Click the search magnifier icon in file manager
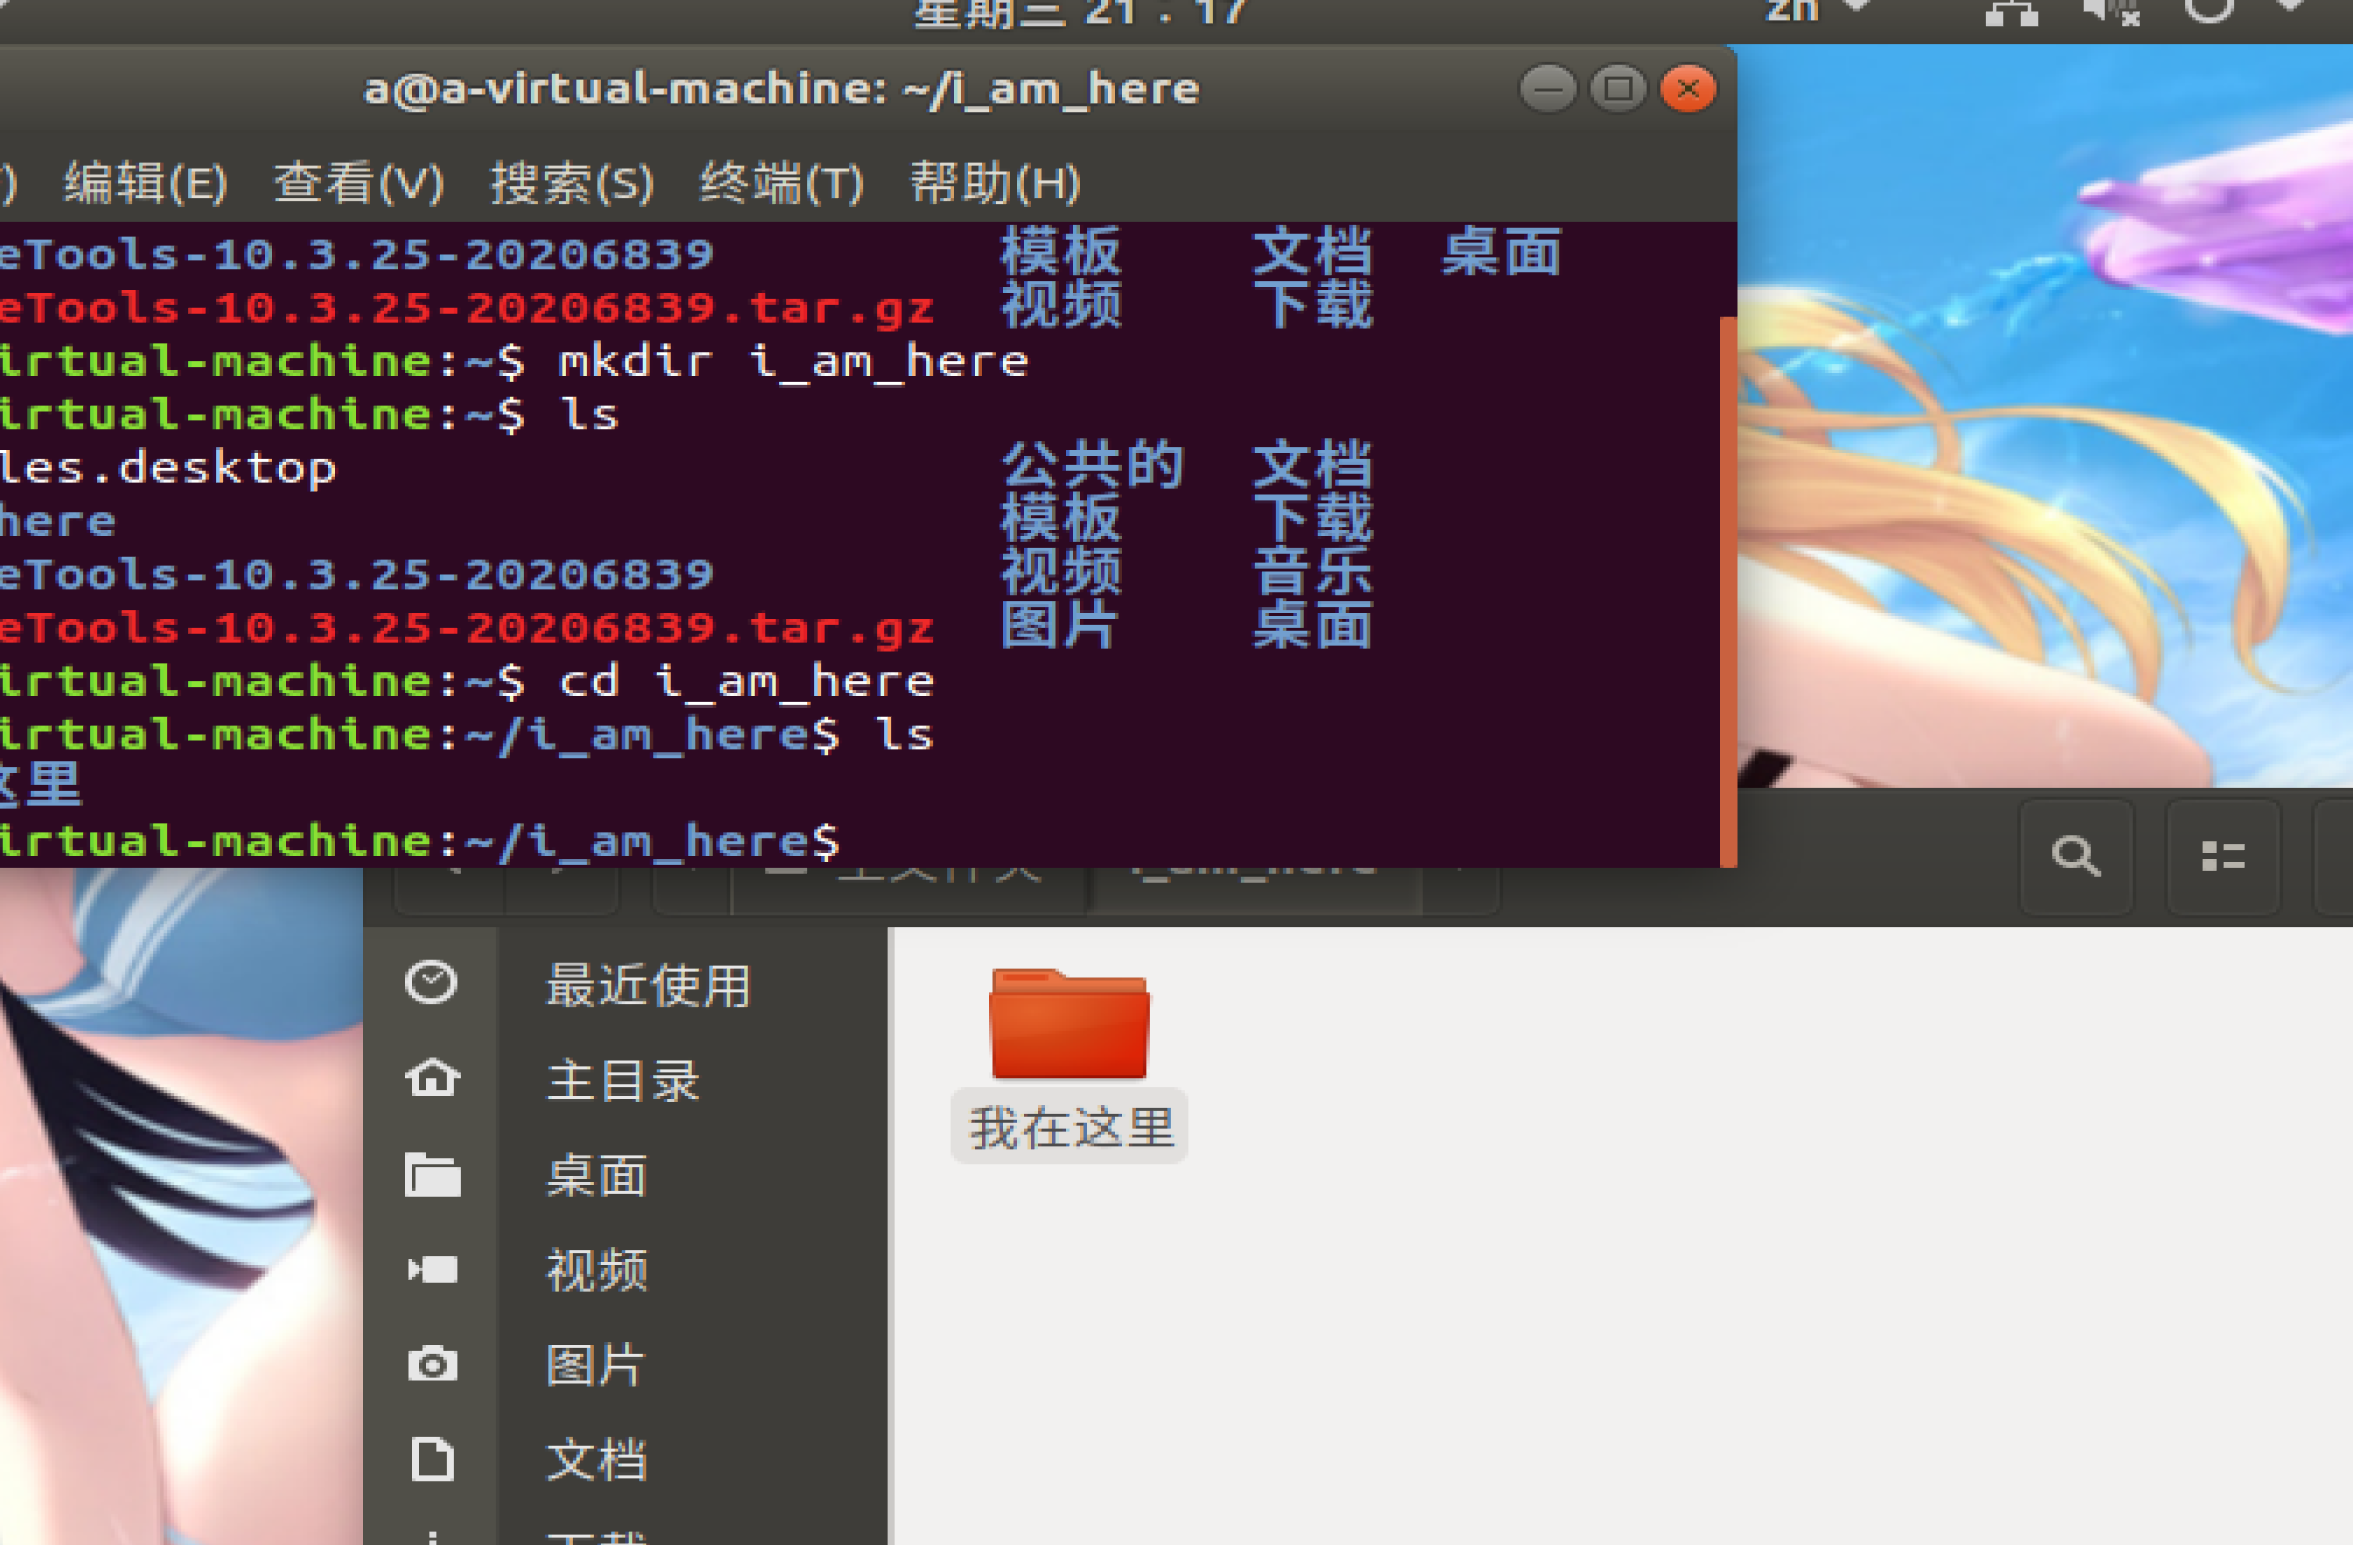 click(x=2076, y=856)
